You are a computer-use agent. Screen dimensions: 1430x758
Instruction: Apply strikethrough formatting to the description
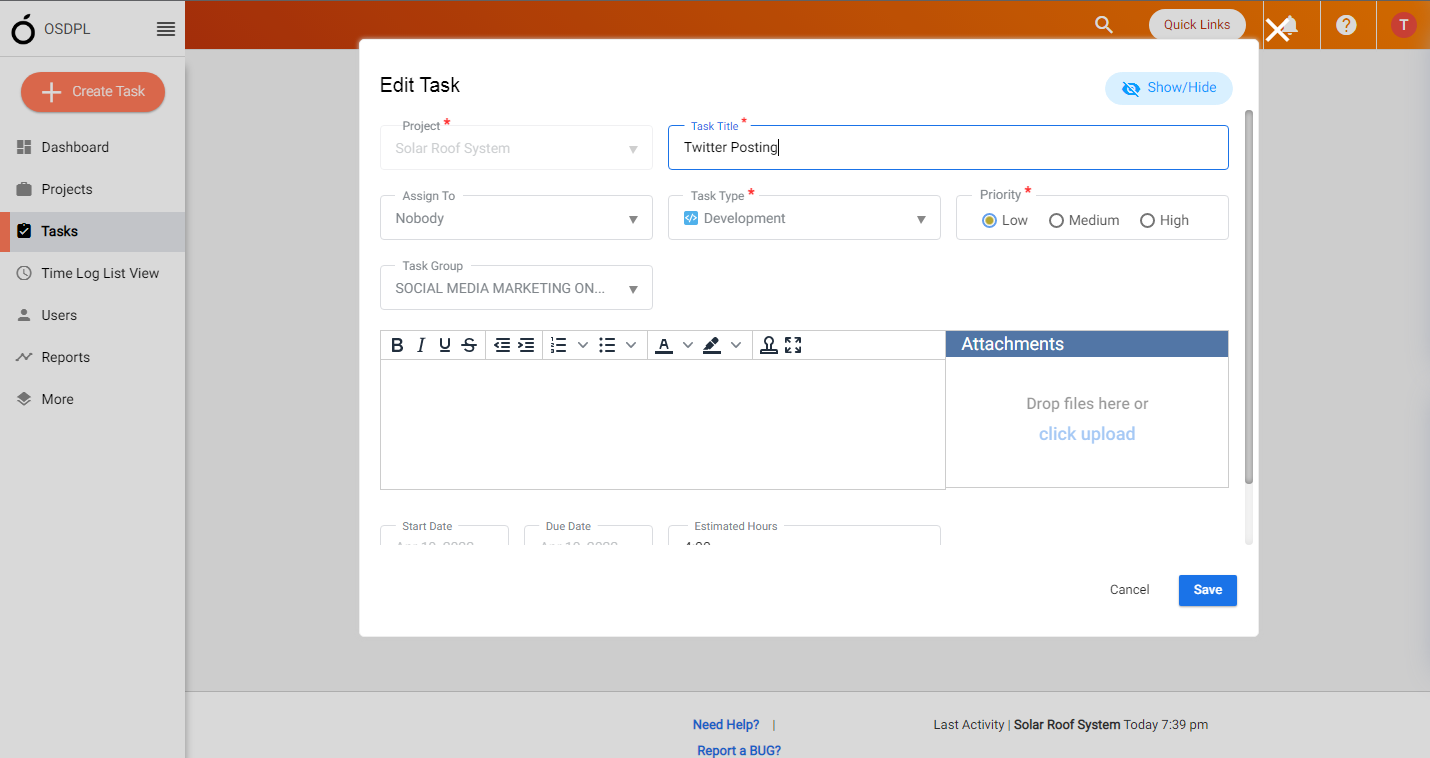click(x=469, y=344)
